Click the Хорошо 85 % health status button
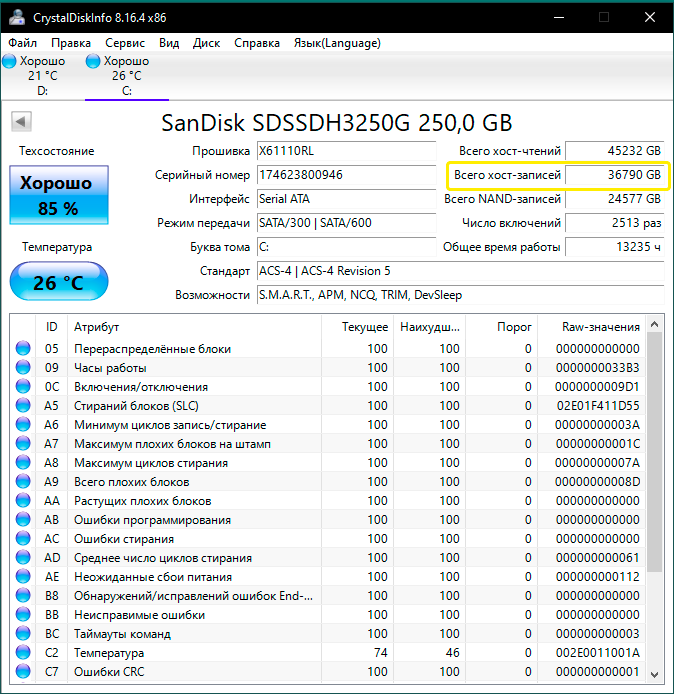This screenshot has height=694, width=674. coord(59,195)
